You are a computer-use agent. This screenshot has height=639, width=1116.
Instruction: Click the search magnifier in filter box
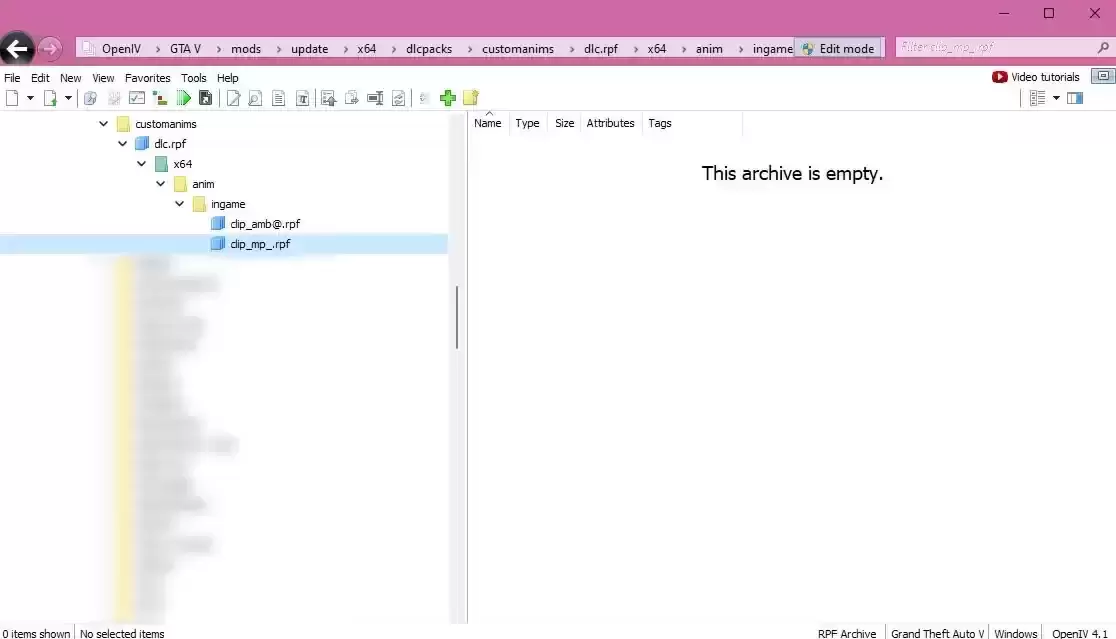(x=1103, y=47)
